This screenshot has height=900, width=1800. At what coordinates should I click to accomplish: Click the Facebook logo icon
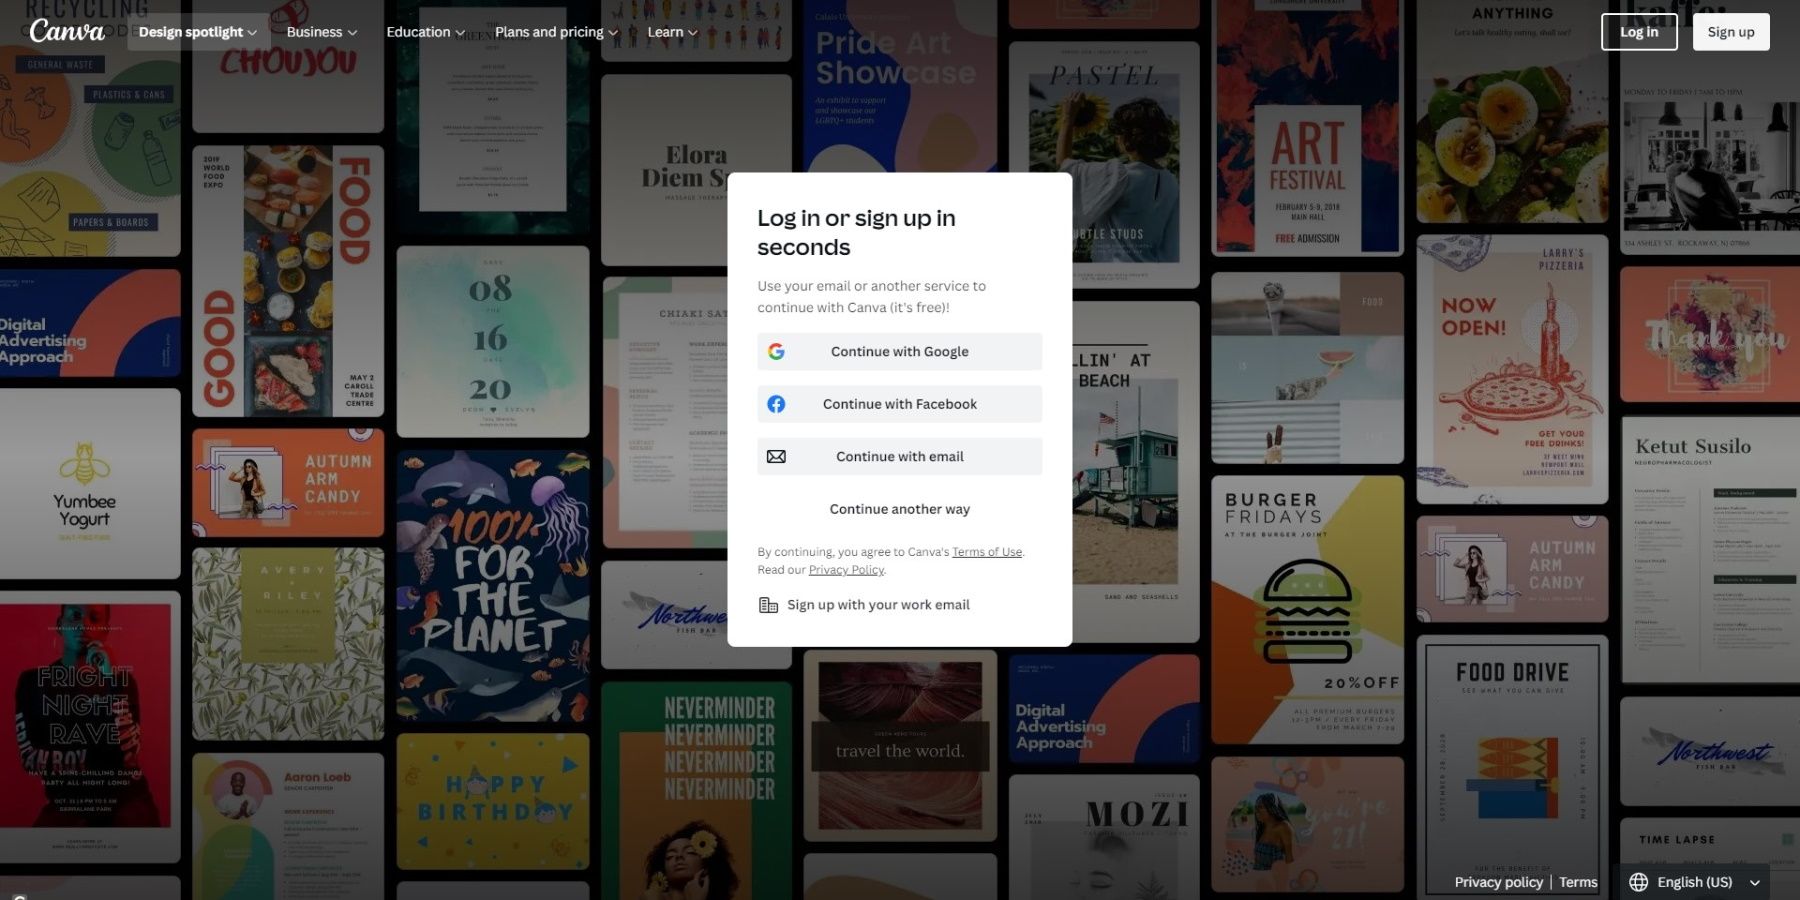776,404
